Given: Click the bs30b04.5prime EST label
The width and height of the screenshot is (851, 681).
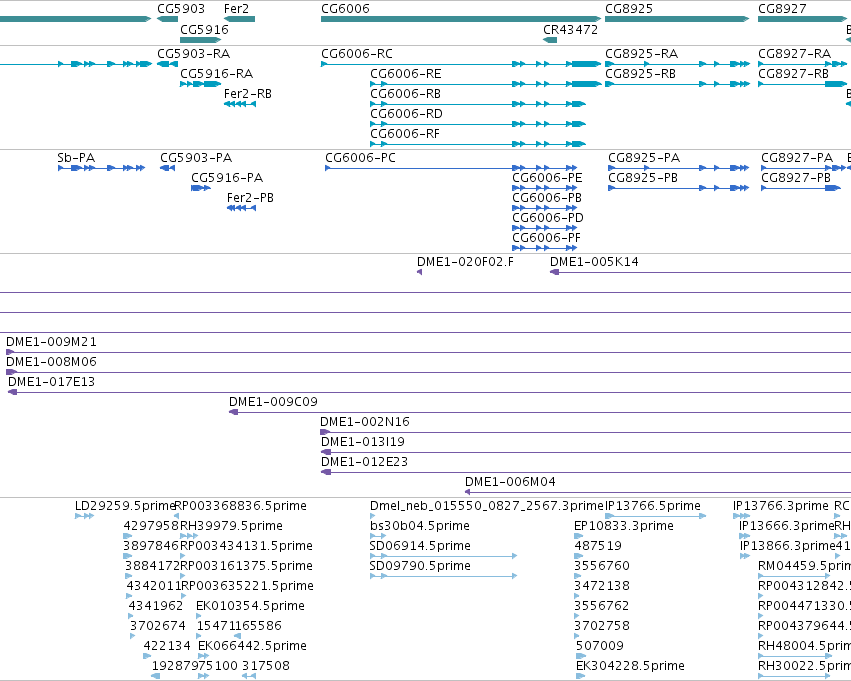Looking at the screenshot, I should coord(420,526).
